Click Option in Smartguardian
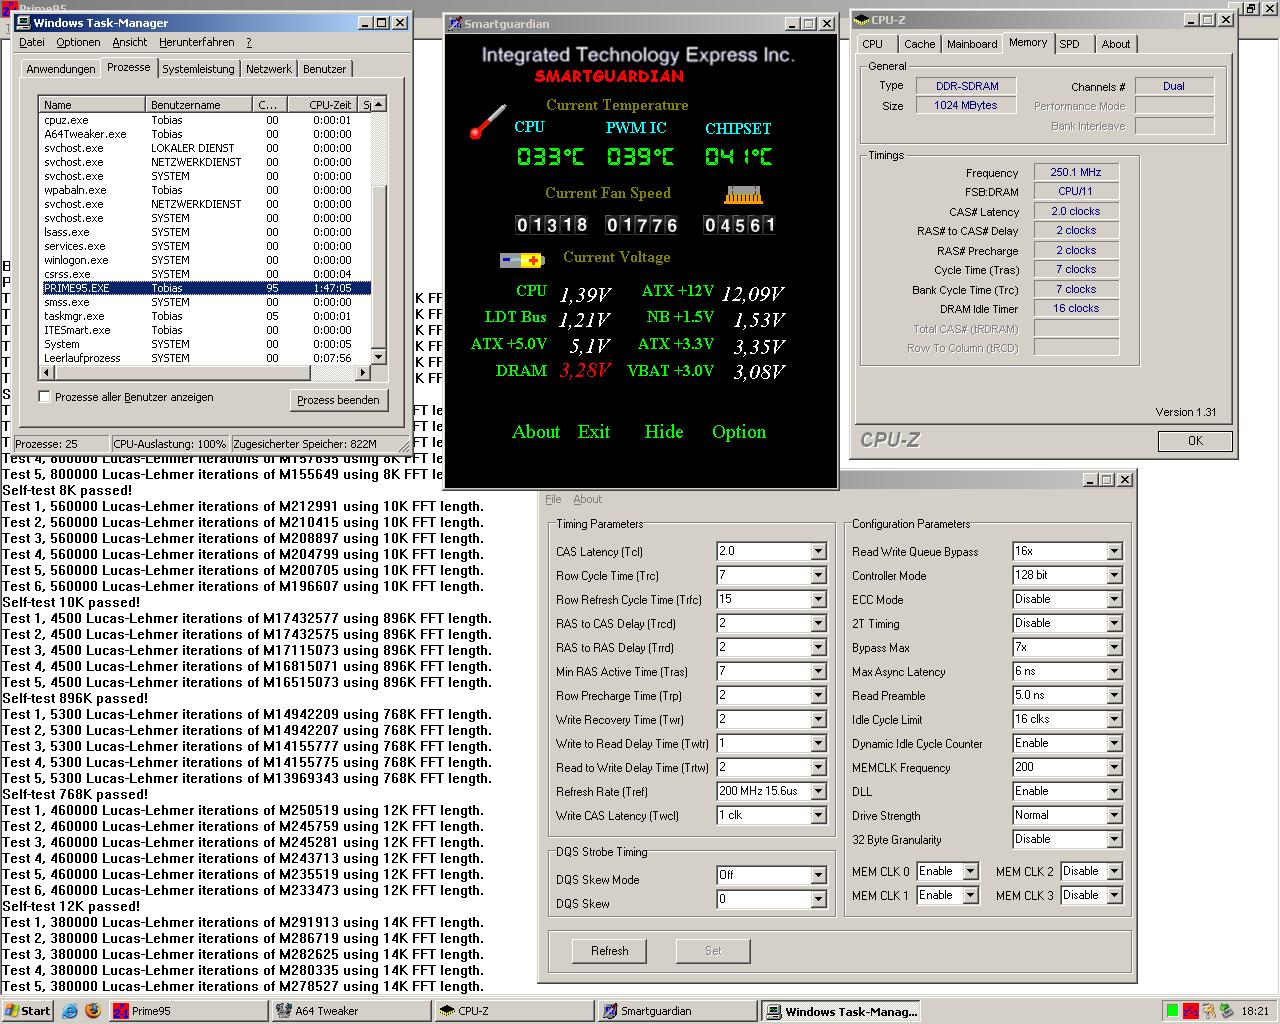This screenshot has height=1024, width=1280. [x=739, y=432]
